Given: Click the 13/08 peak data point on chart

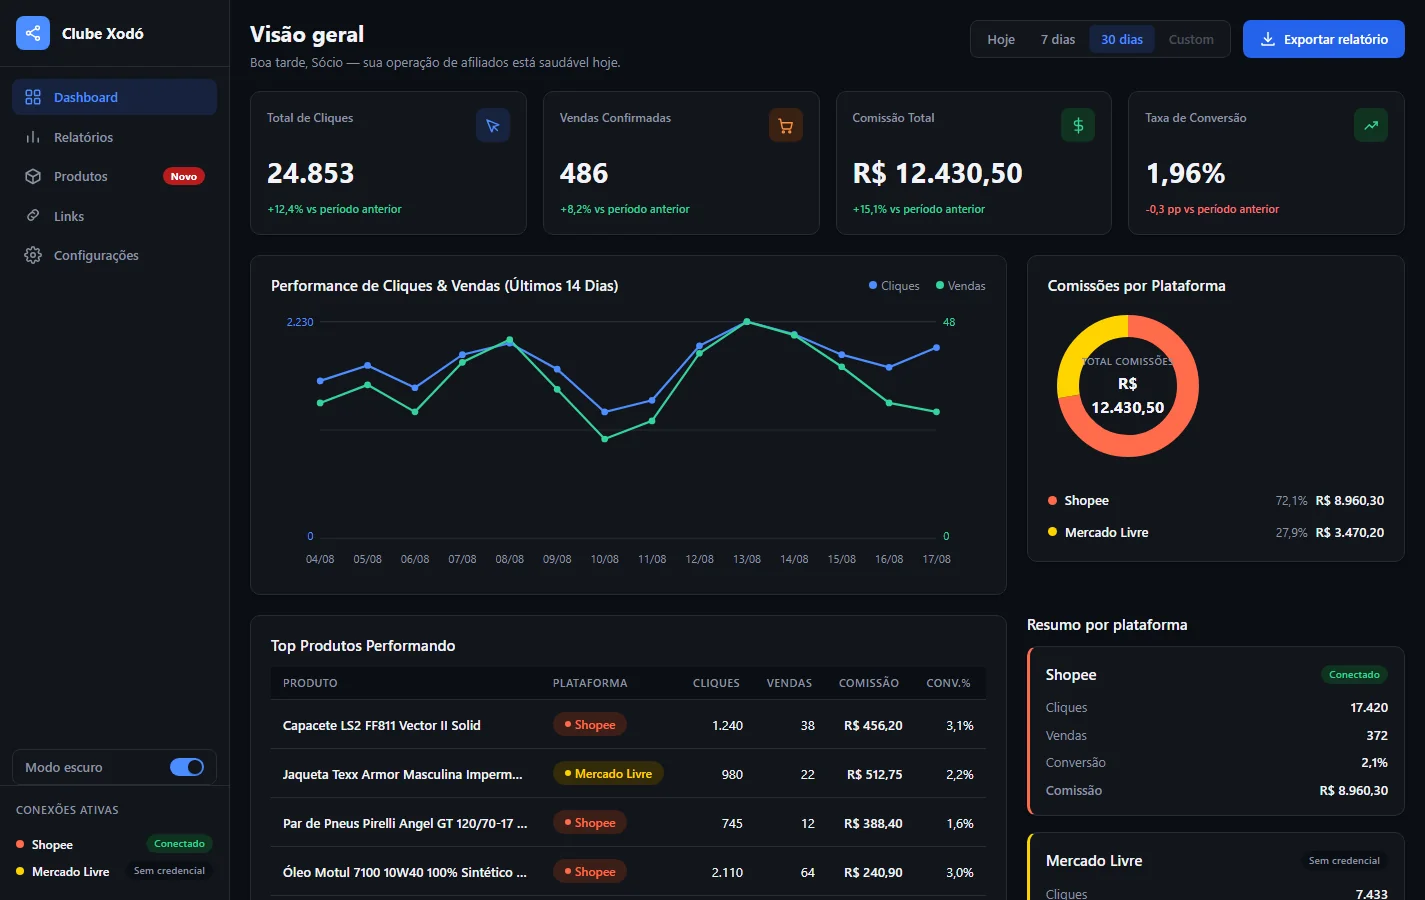Looking at the screenshot, I should tap(747, 322).
